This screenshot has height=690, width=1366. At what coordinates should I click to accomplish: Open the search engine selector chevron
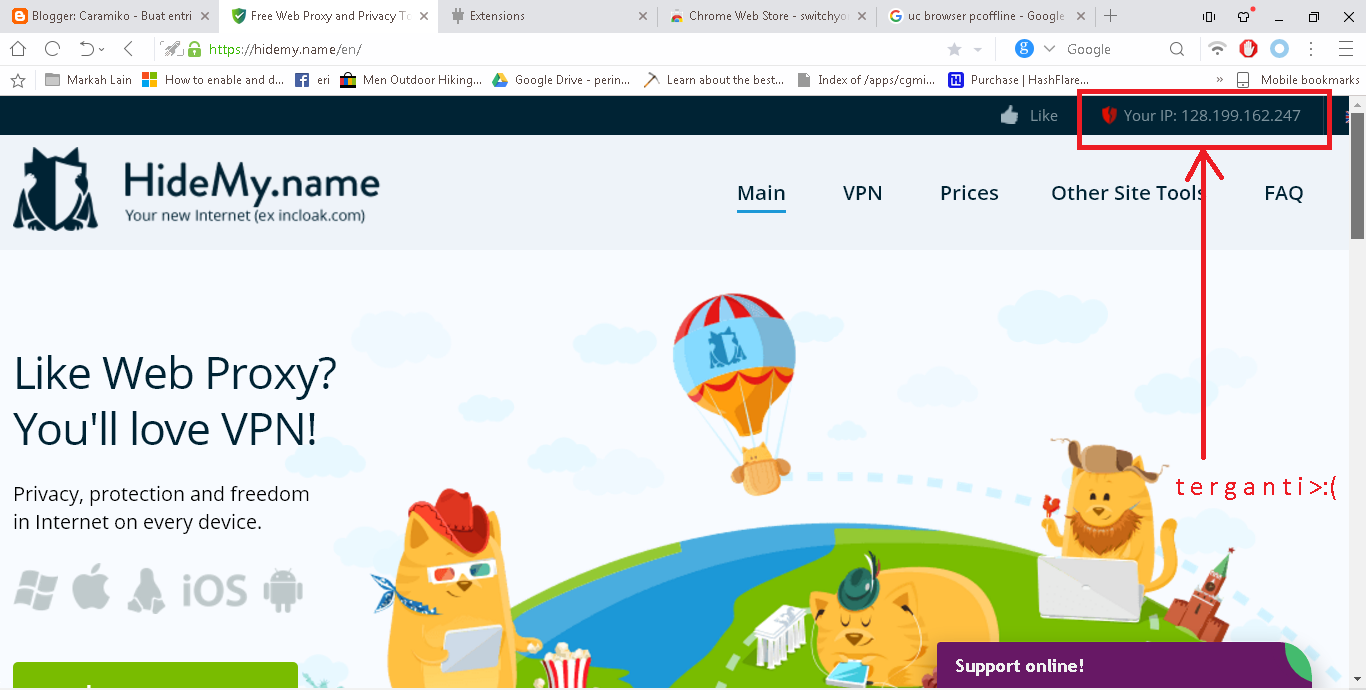pyautogui.click(x=1049, y=49)
